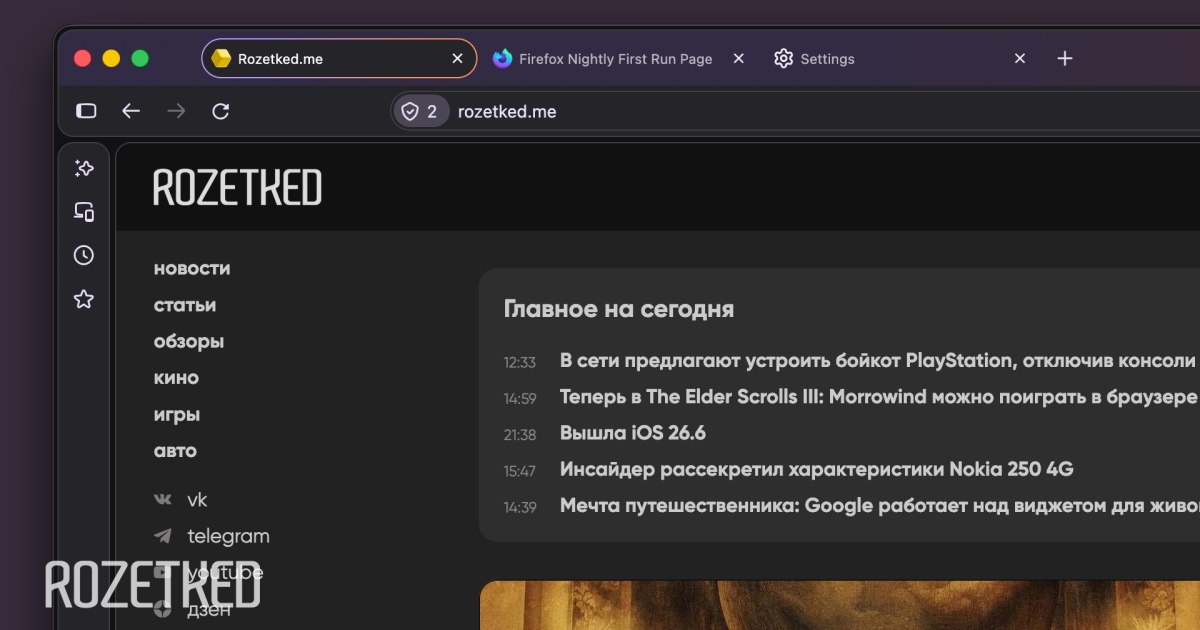Click the green fullscreen window button
The height and width of the screenshot is (630, 1200).
pyautogui.click(x=140, y=59)
